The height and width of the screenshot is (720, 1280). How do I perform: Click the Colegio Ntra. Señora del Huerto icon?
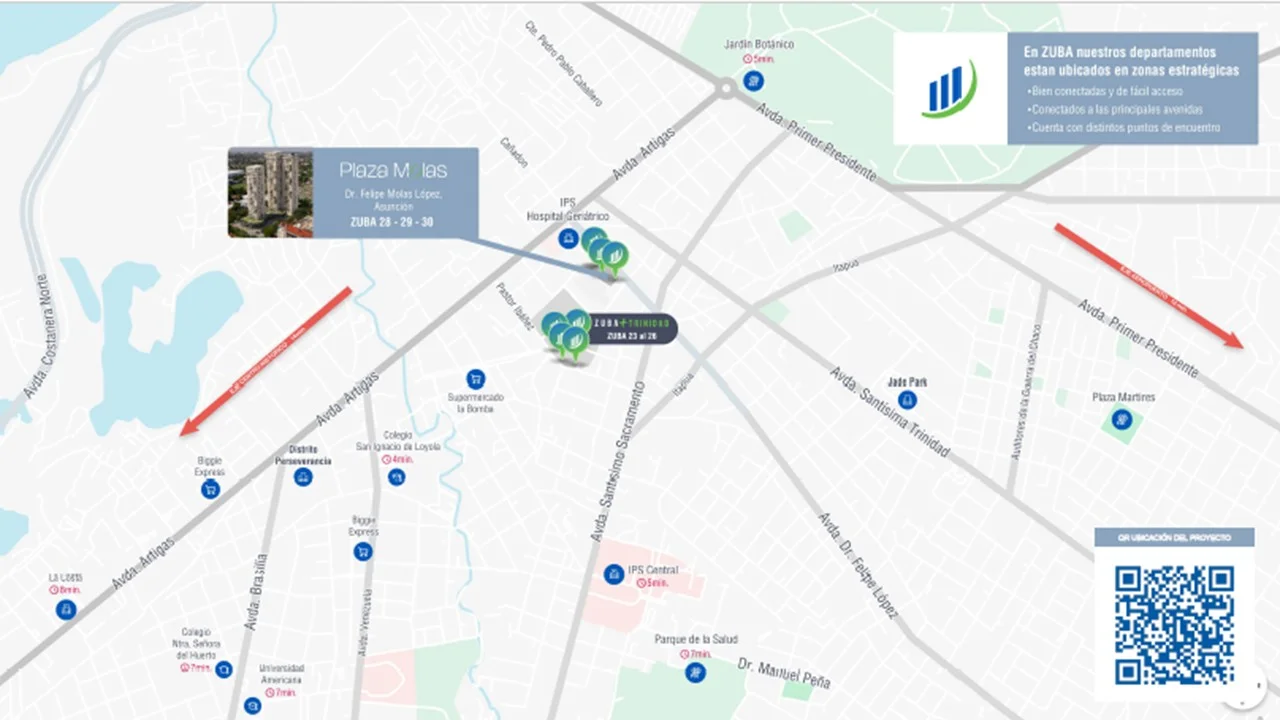point(224,669)
